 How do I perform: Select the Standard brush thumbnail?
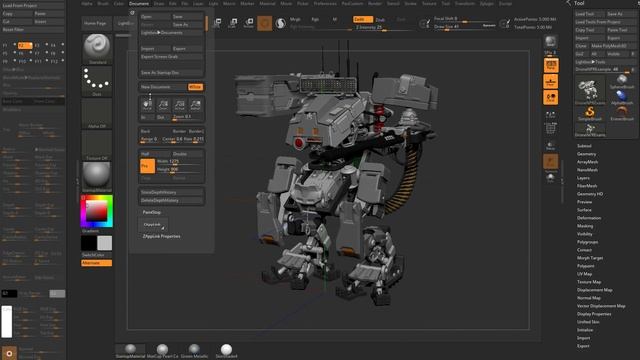click(97, 48)
